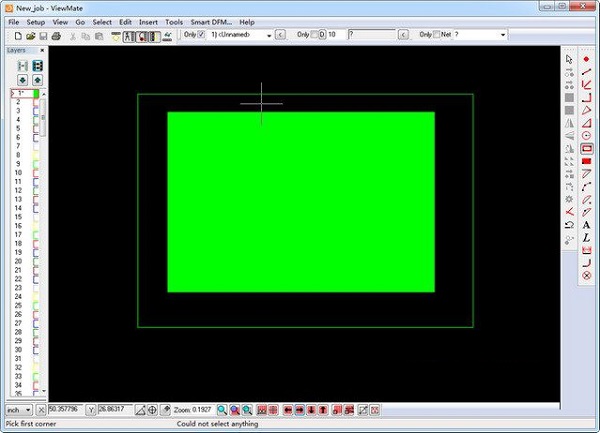Select the text 'A' tool
Viewport: 600px width, 433px height.
coord(586,225)
